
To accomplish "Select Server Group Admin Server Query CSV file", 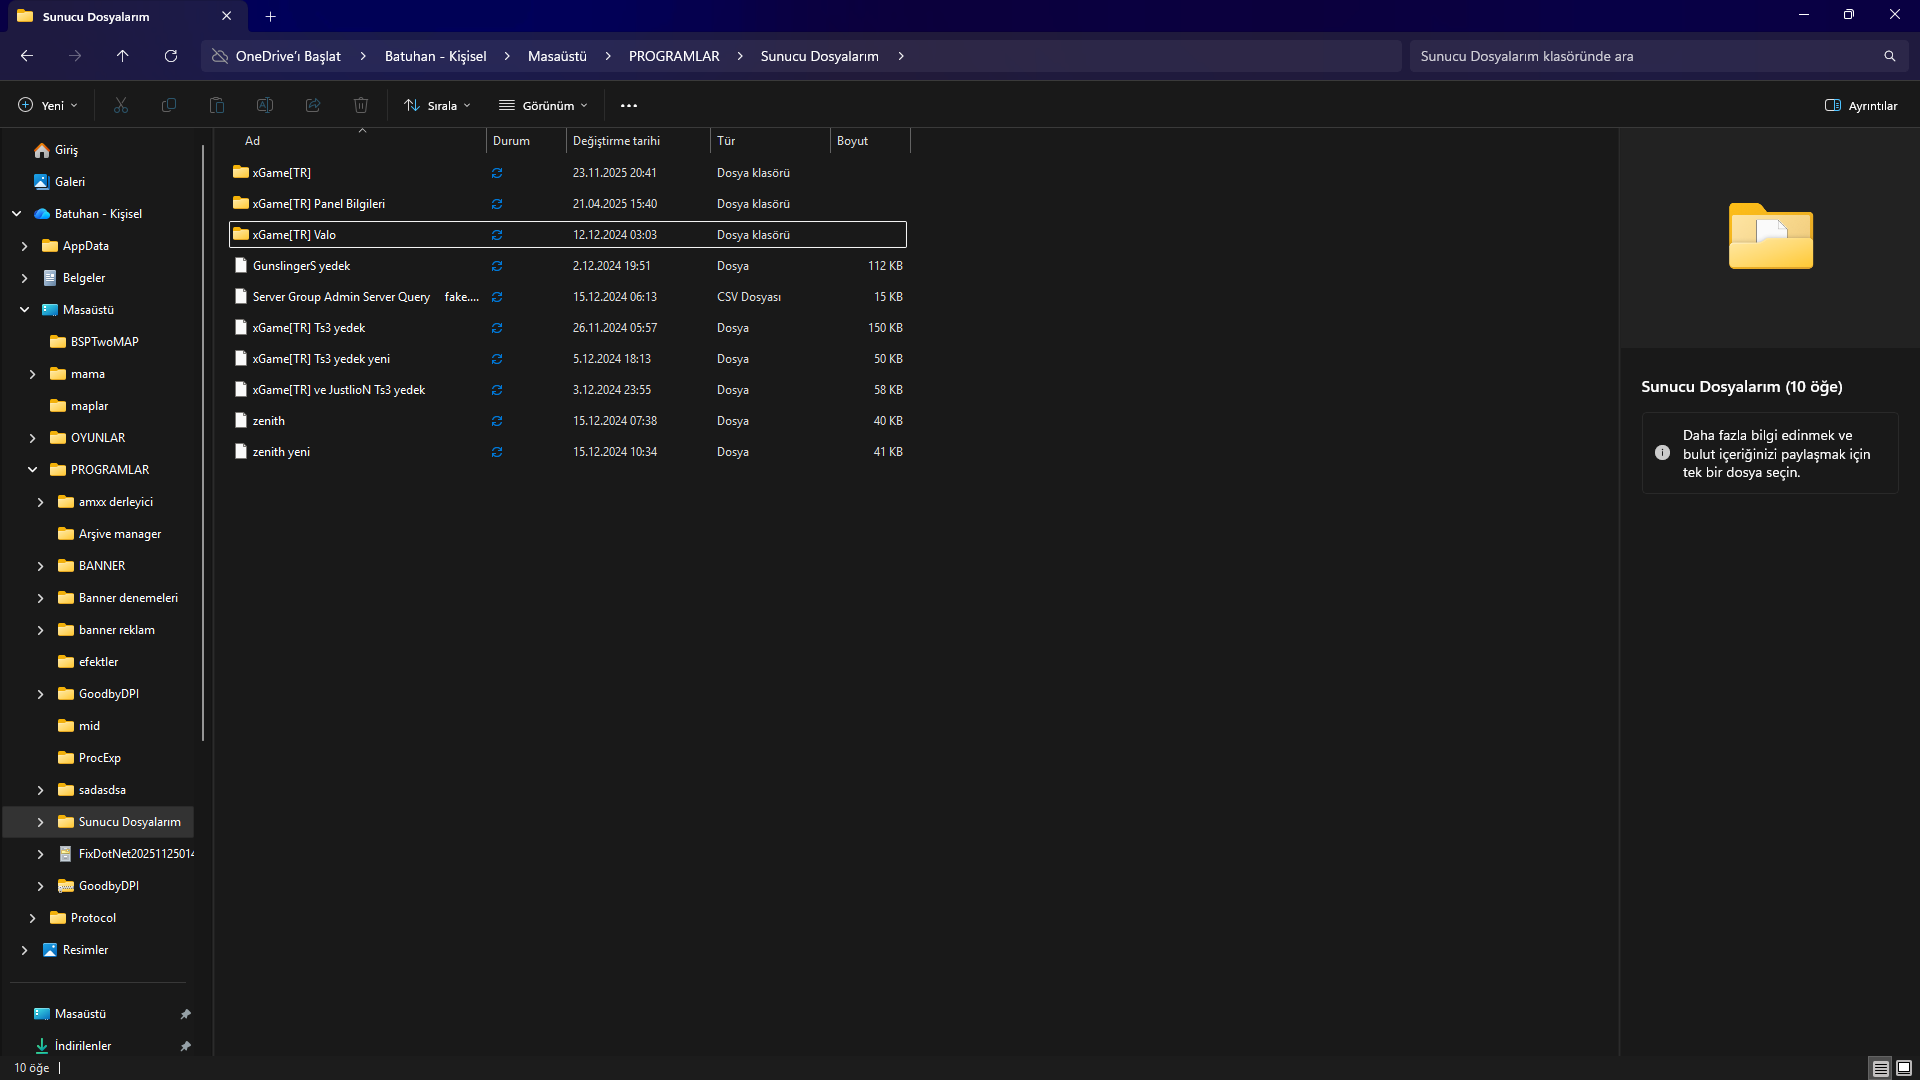I will click(x=568, y=297).
